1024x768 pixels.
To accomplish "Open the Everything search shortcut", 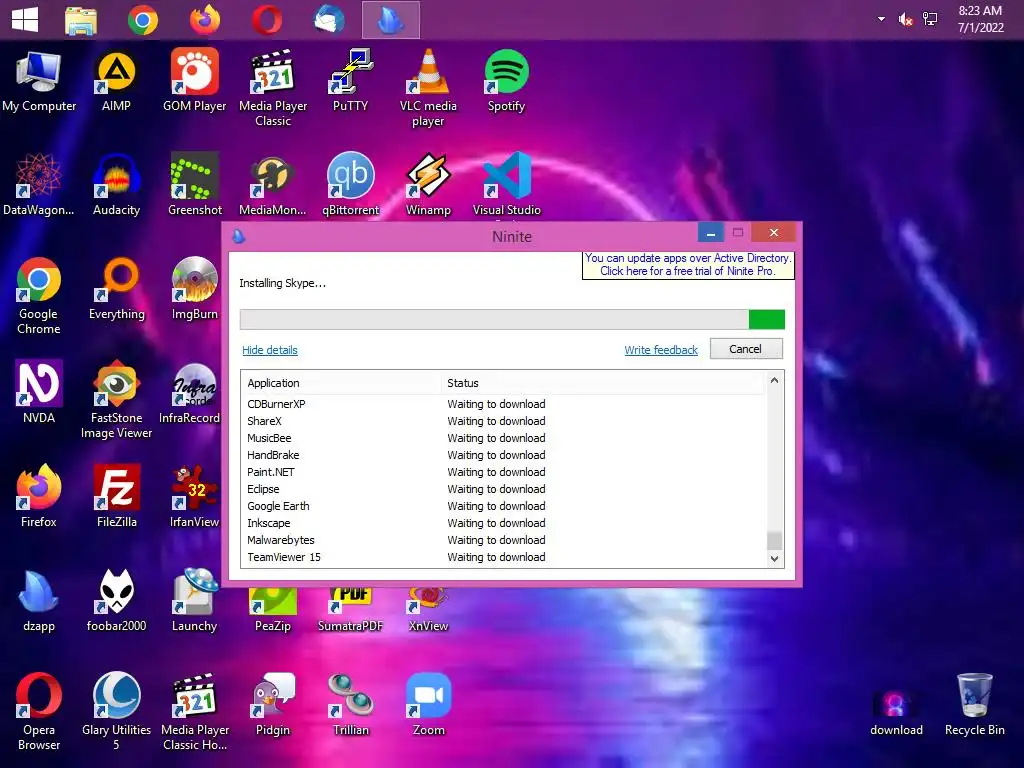I will (116, 289).
